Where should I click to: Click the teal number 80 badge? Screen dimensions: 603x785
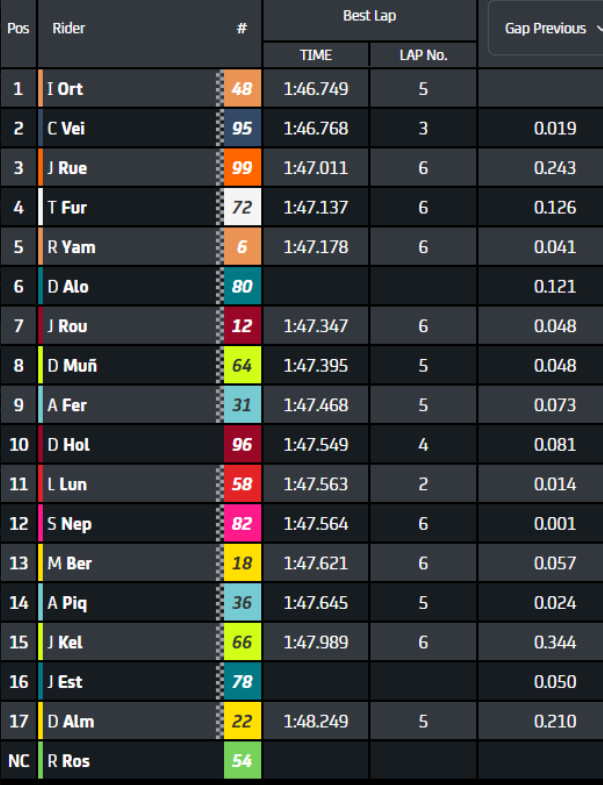242,287
